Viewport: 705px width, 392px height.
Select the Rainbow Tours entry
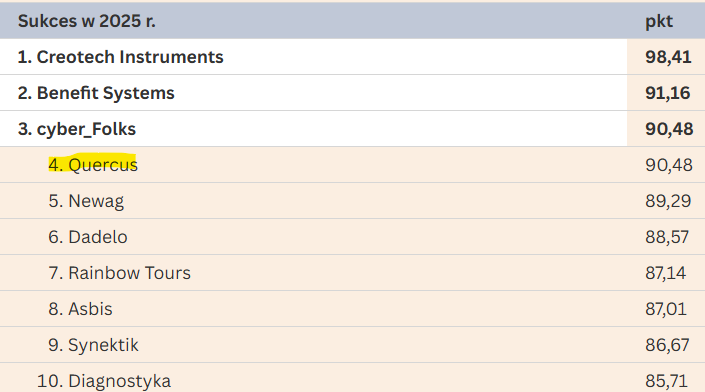point(119,273)
